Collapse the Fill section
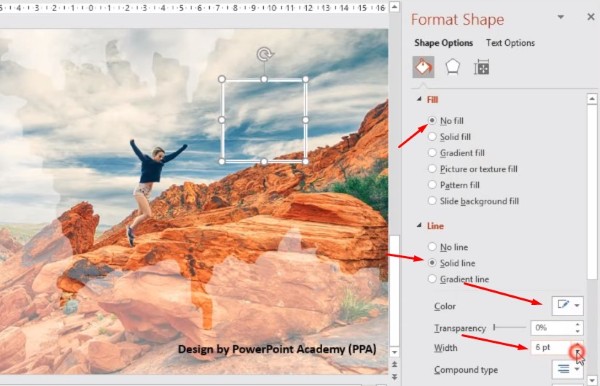 (x=419, y=99)
